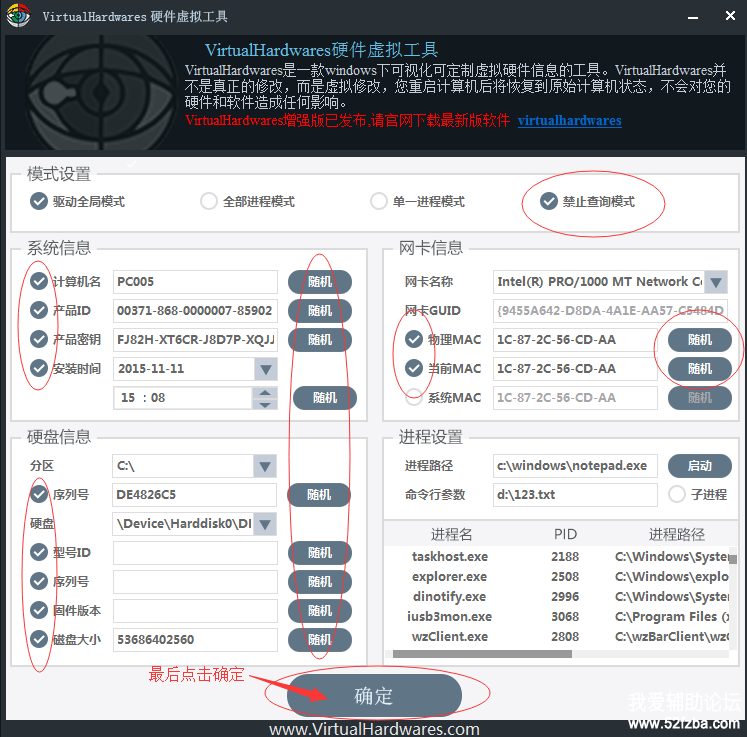Open the 分区 C:\ dropdown

point(265,466)
